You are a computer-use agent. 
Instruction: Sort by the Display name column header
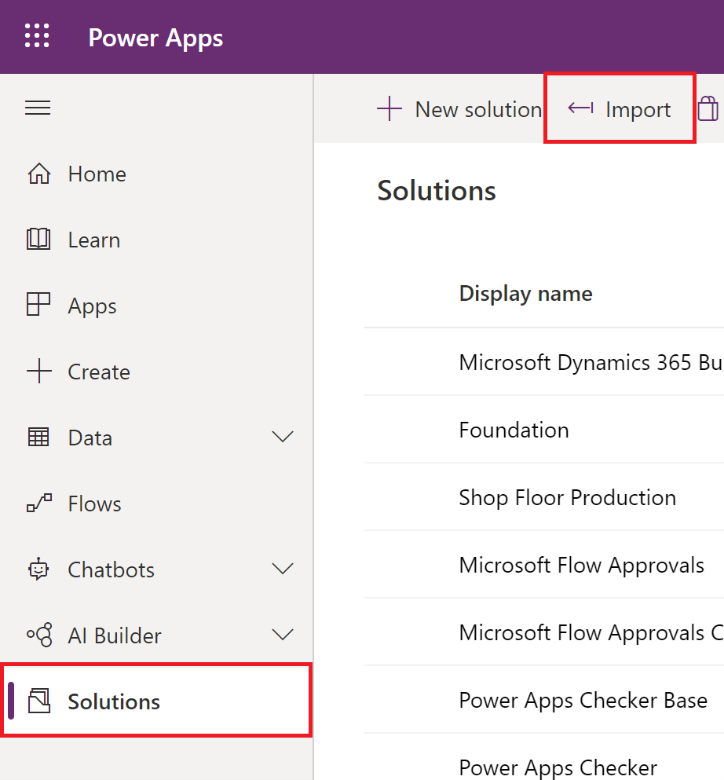tap(525, 294)
